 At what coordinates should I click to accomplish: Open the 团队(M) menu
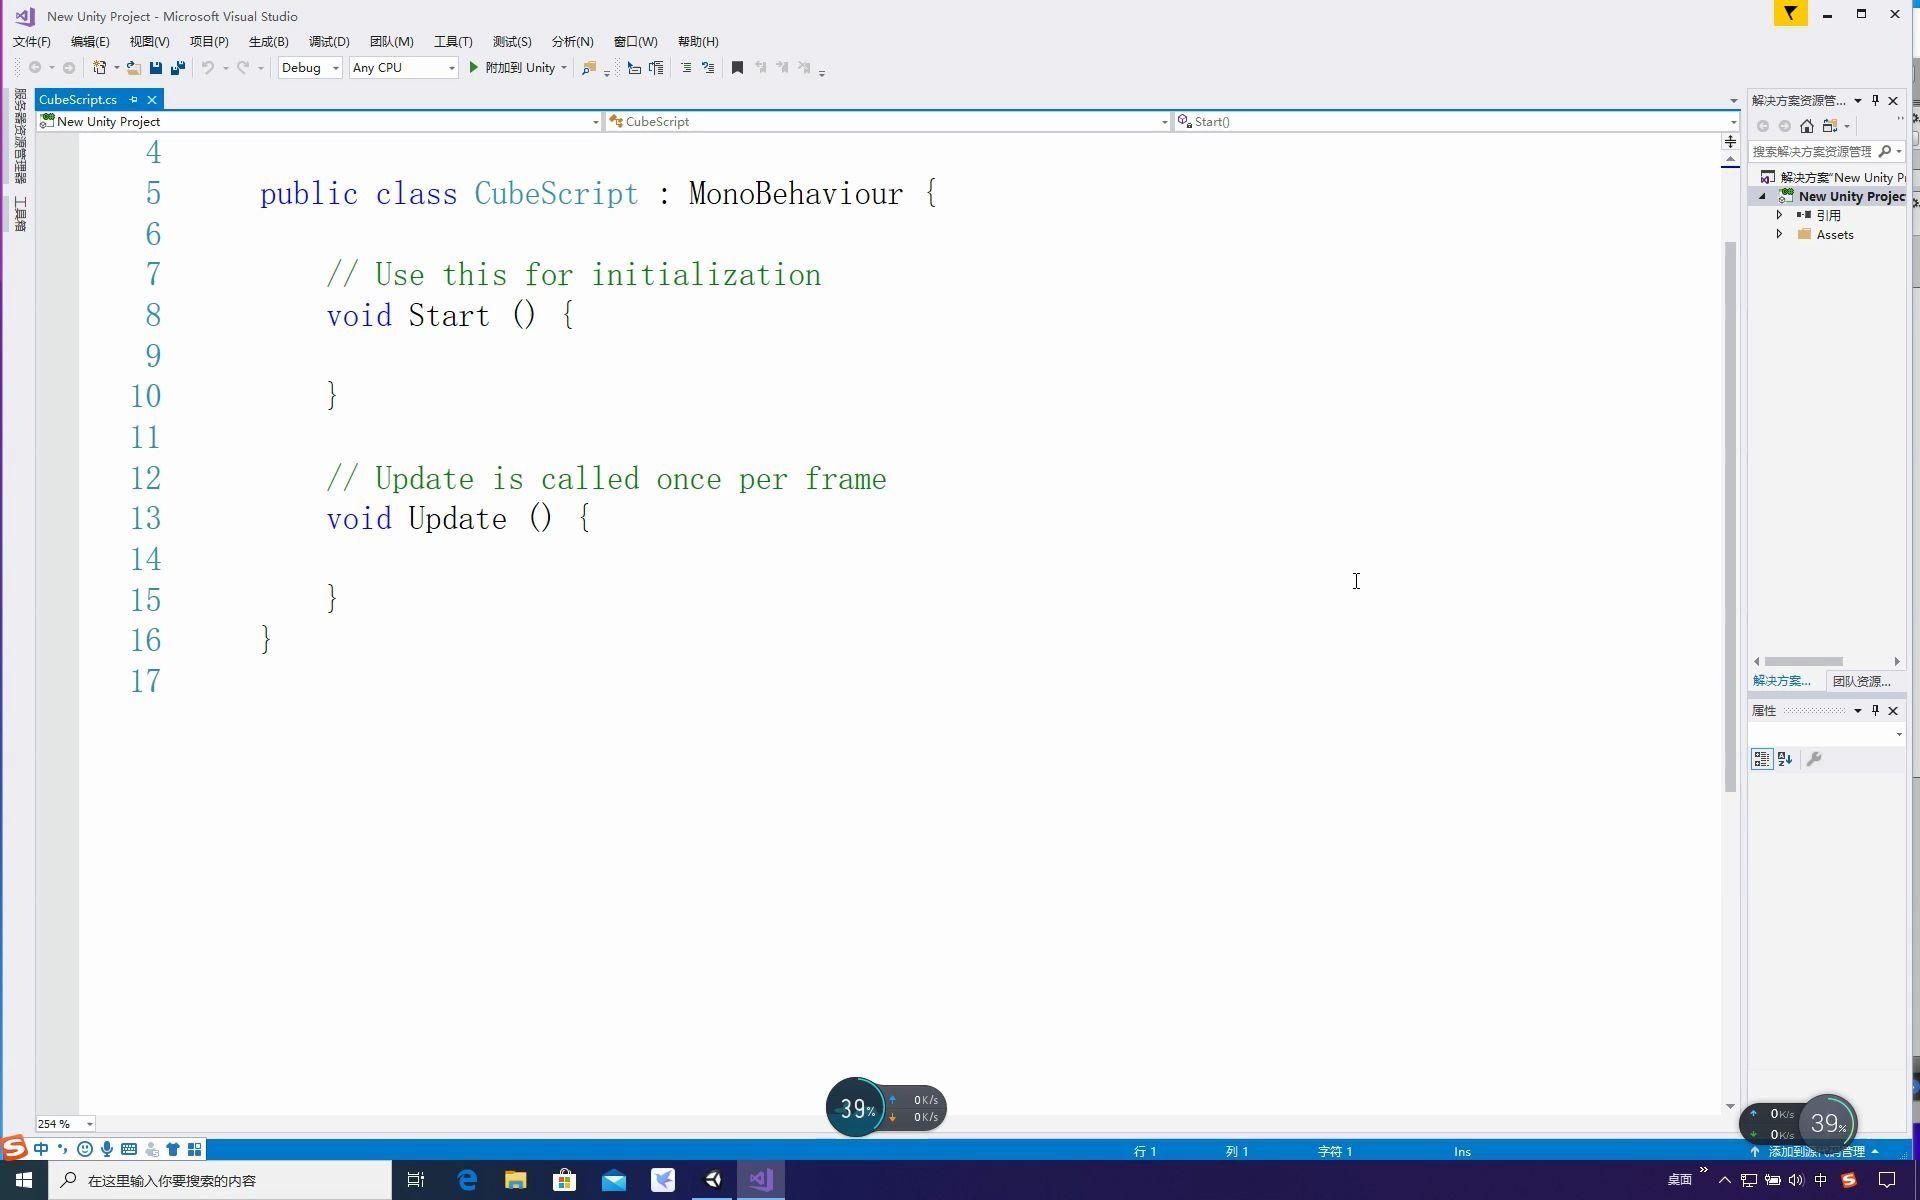point(391,41)
